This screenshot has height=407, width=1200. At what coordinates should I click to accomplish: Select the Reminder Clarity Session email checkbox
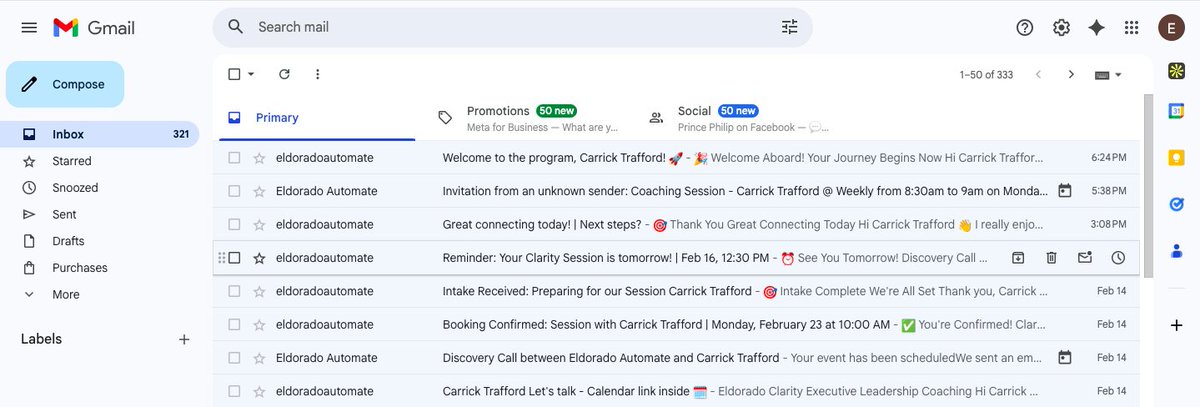234,258
